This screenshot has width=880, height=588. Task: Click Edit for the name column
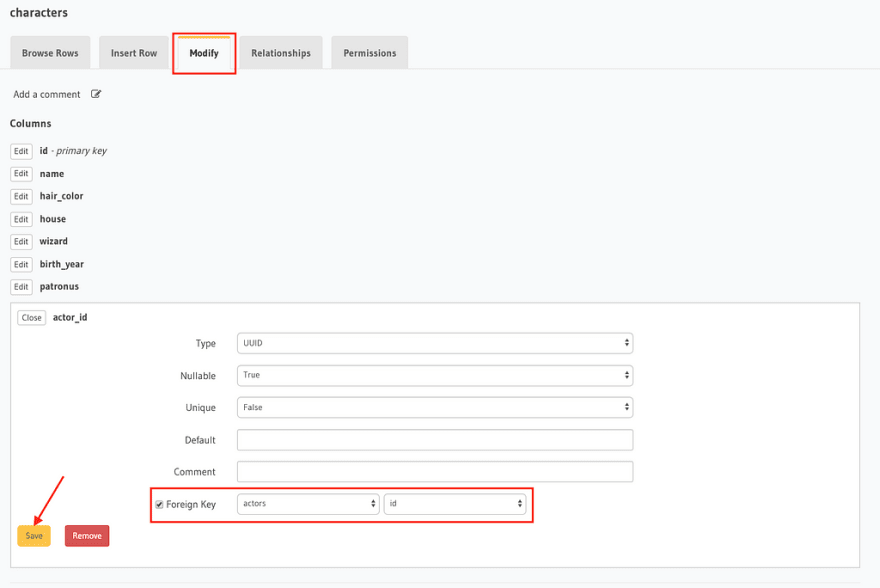click(x=21, y=174)
